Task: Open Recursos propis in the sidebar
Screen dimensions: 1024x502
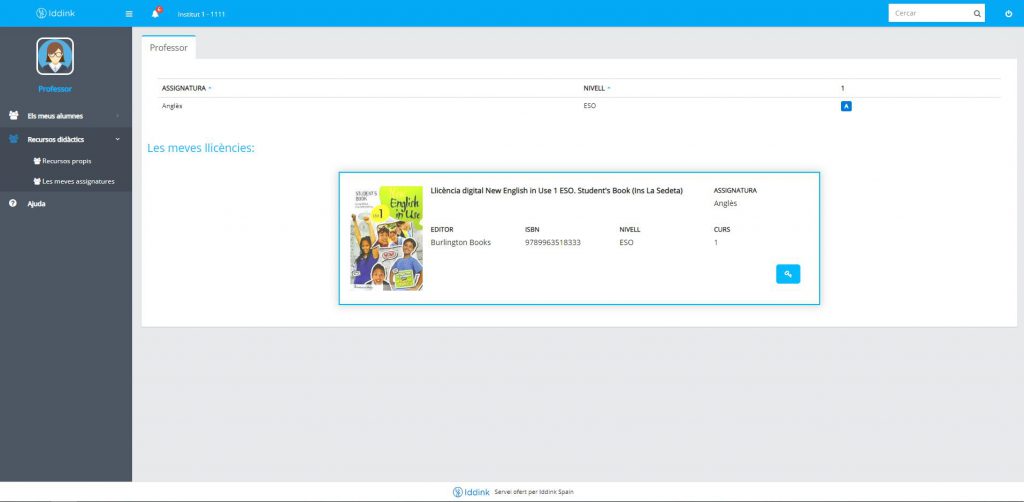Action: [x=66, y=161]
